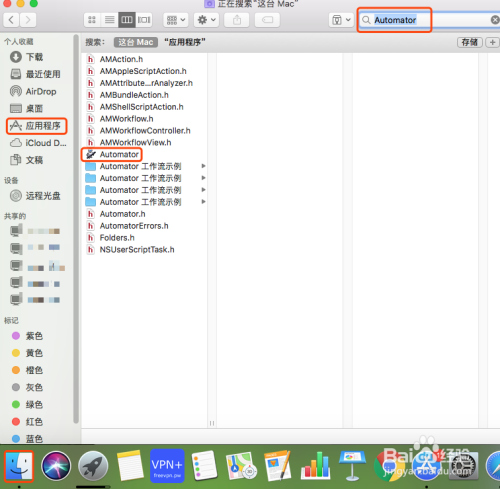
Task: Open Launchpad from the Dock
Action: tap(93, 466)
